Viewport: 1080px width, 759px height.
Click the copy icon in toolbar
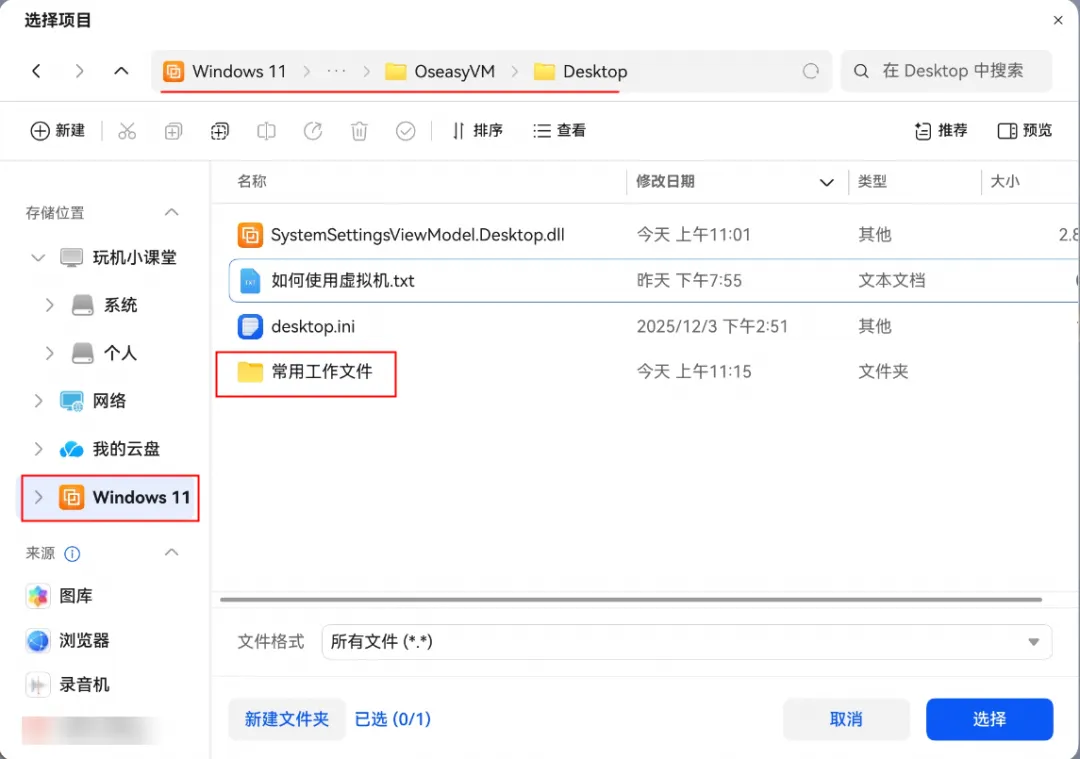tap(174, 131)
